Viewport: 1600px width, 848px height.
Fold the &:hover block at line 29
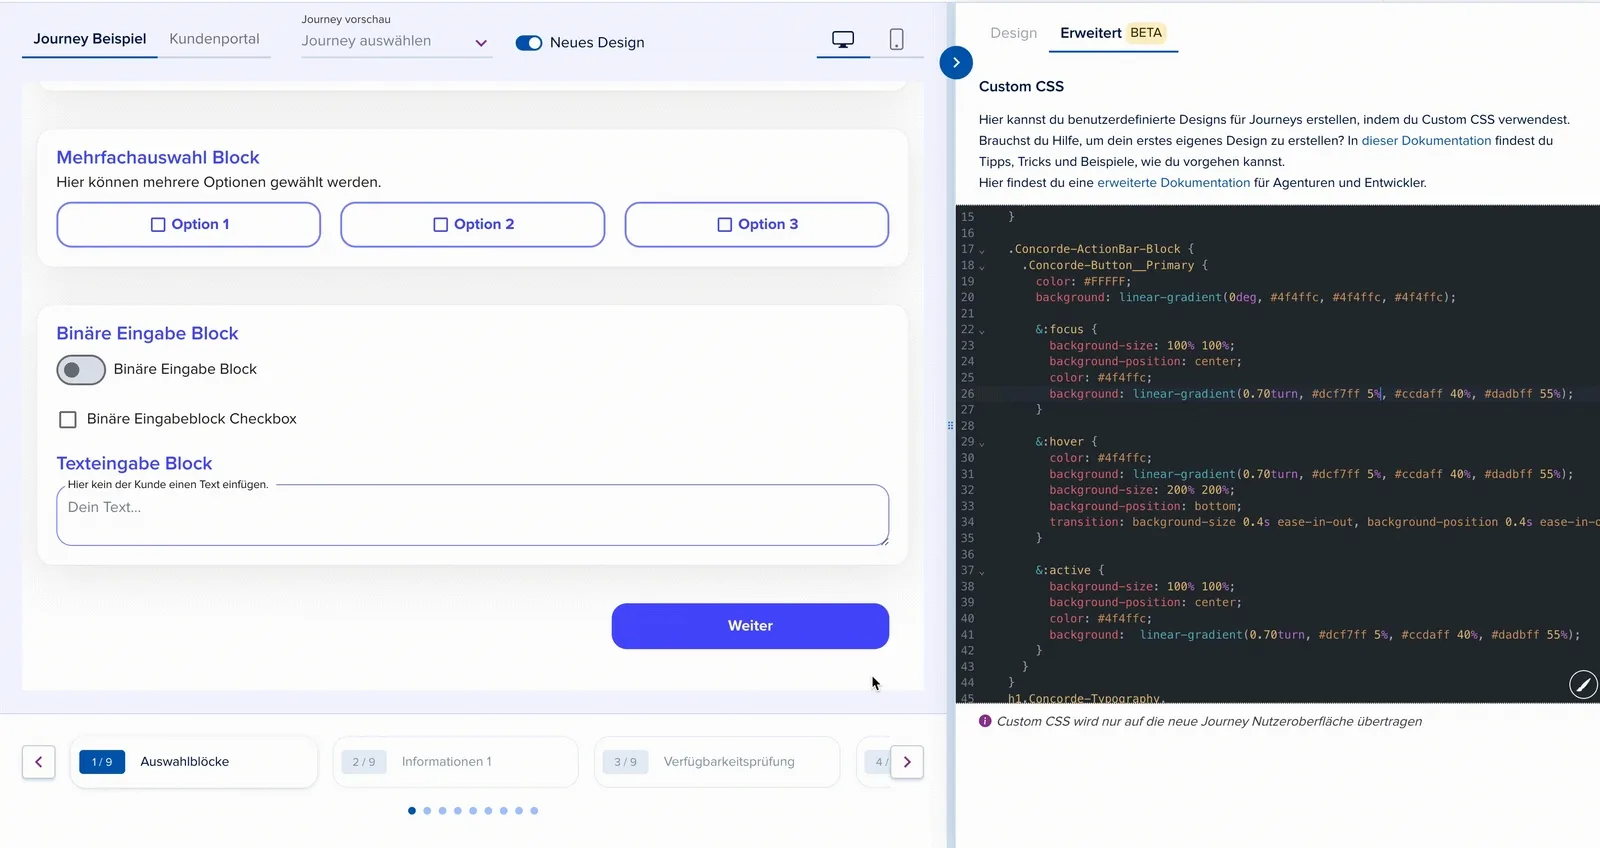point(982,442)
